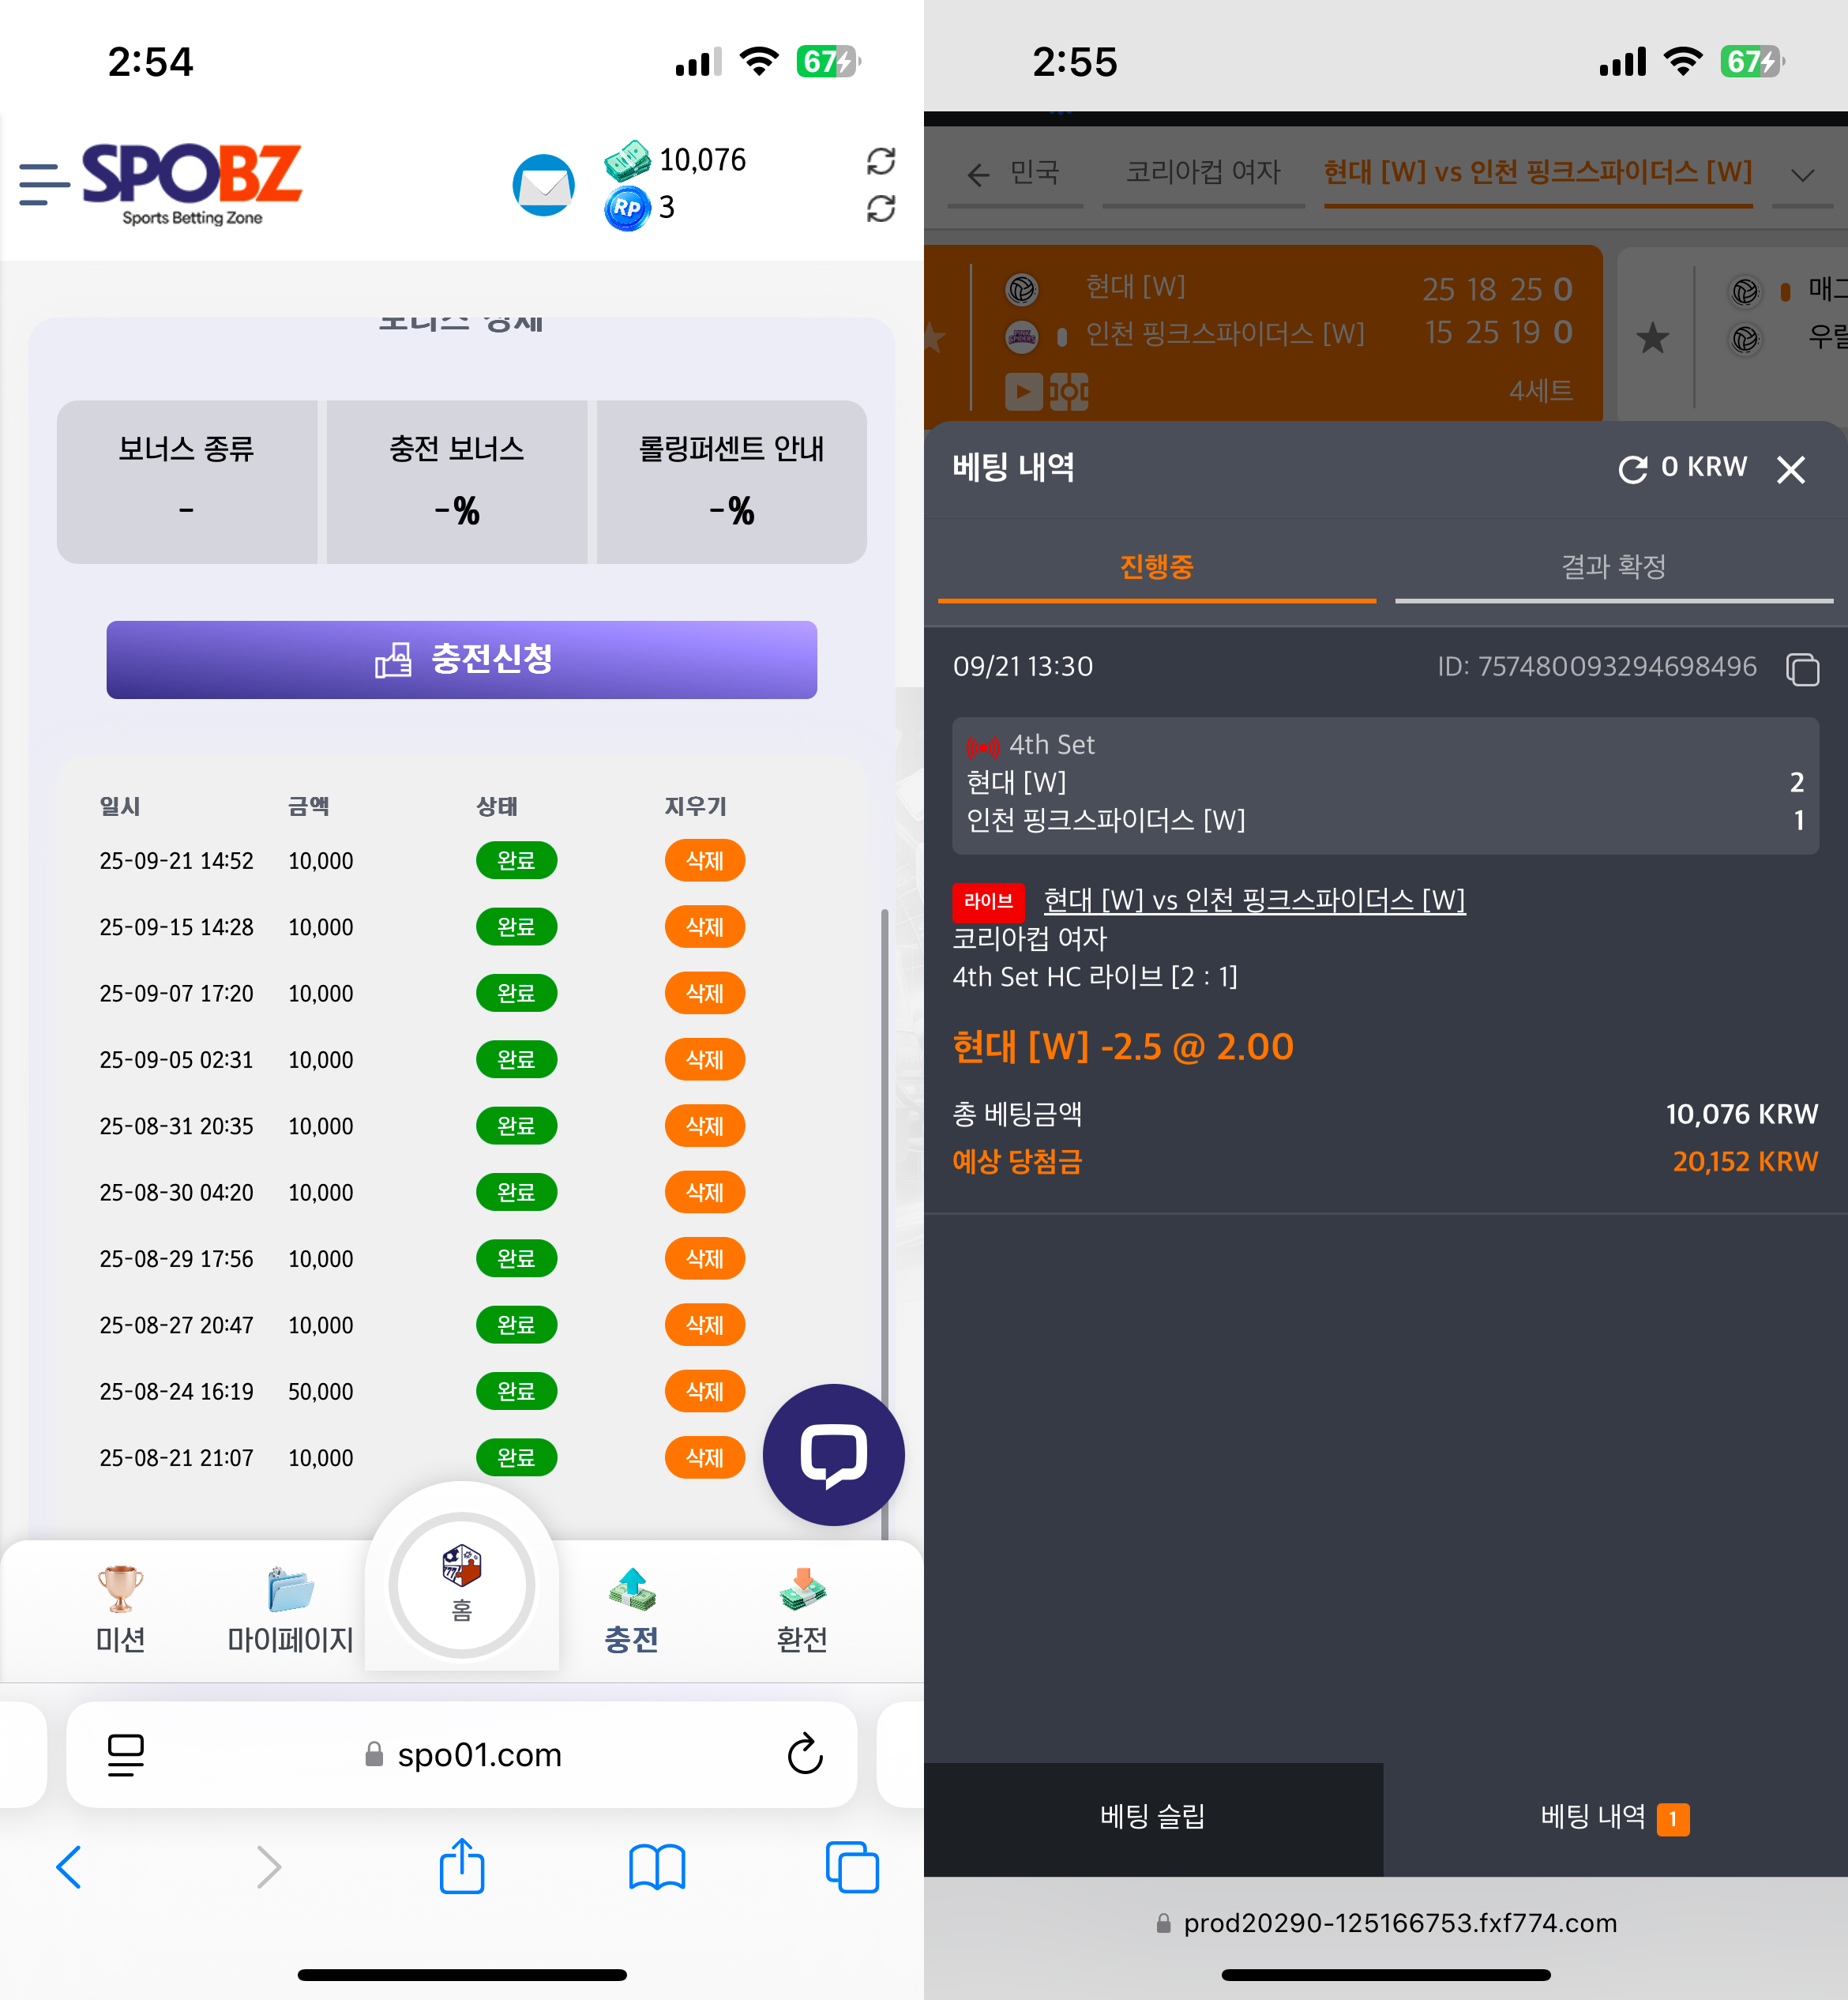Viewport: 1848px width, 2000px height.
Task: Copy the bet ID number
Action: click(x=1802, y=668)
